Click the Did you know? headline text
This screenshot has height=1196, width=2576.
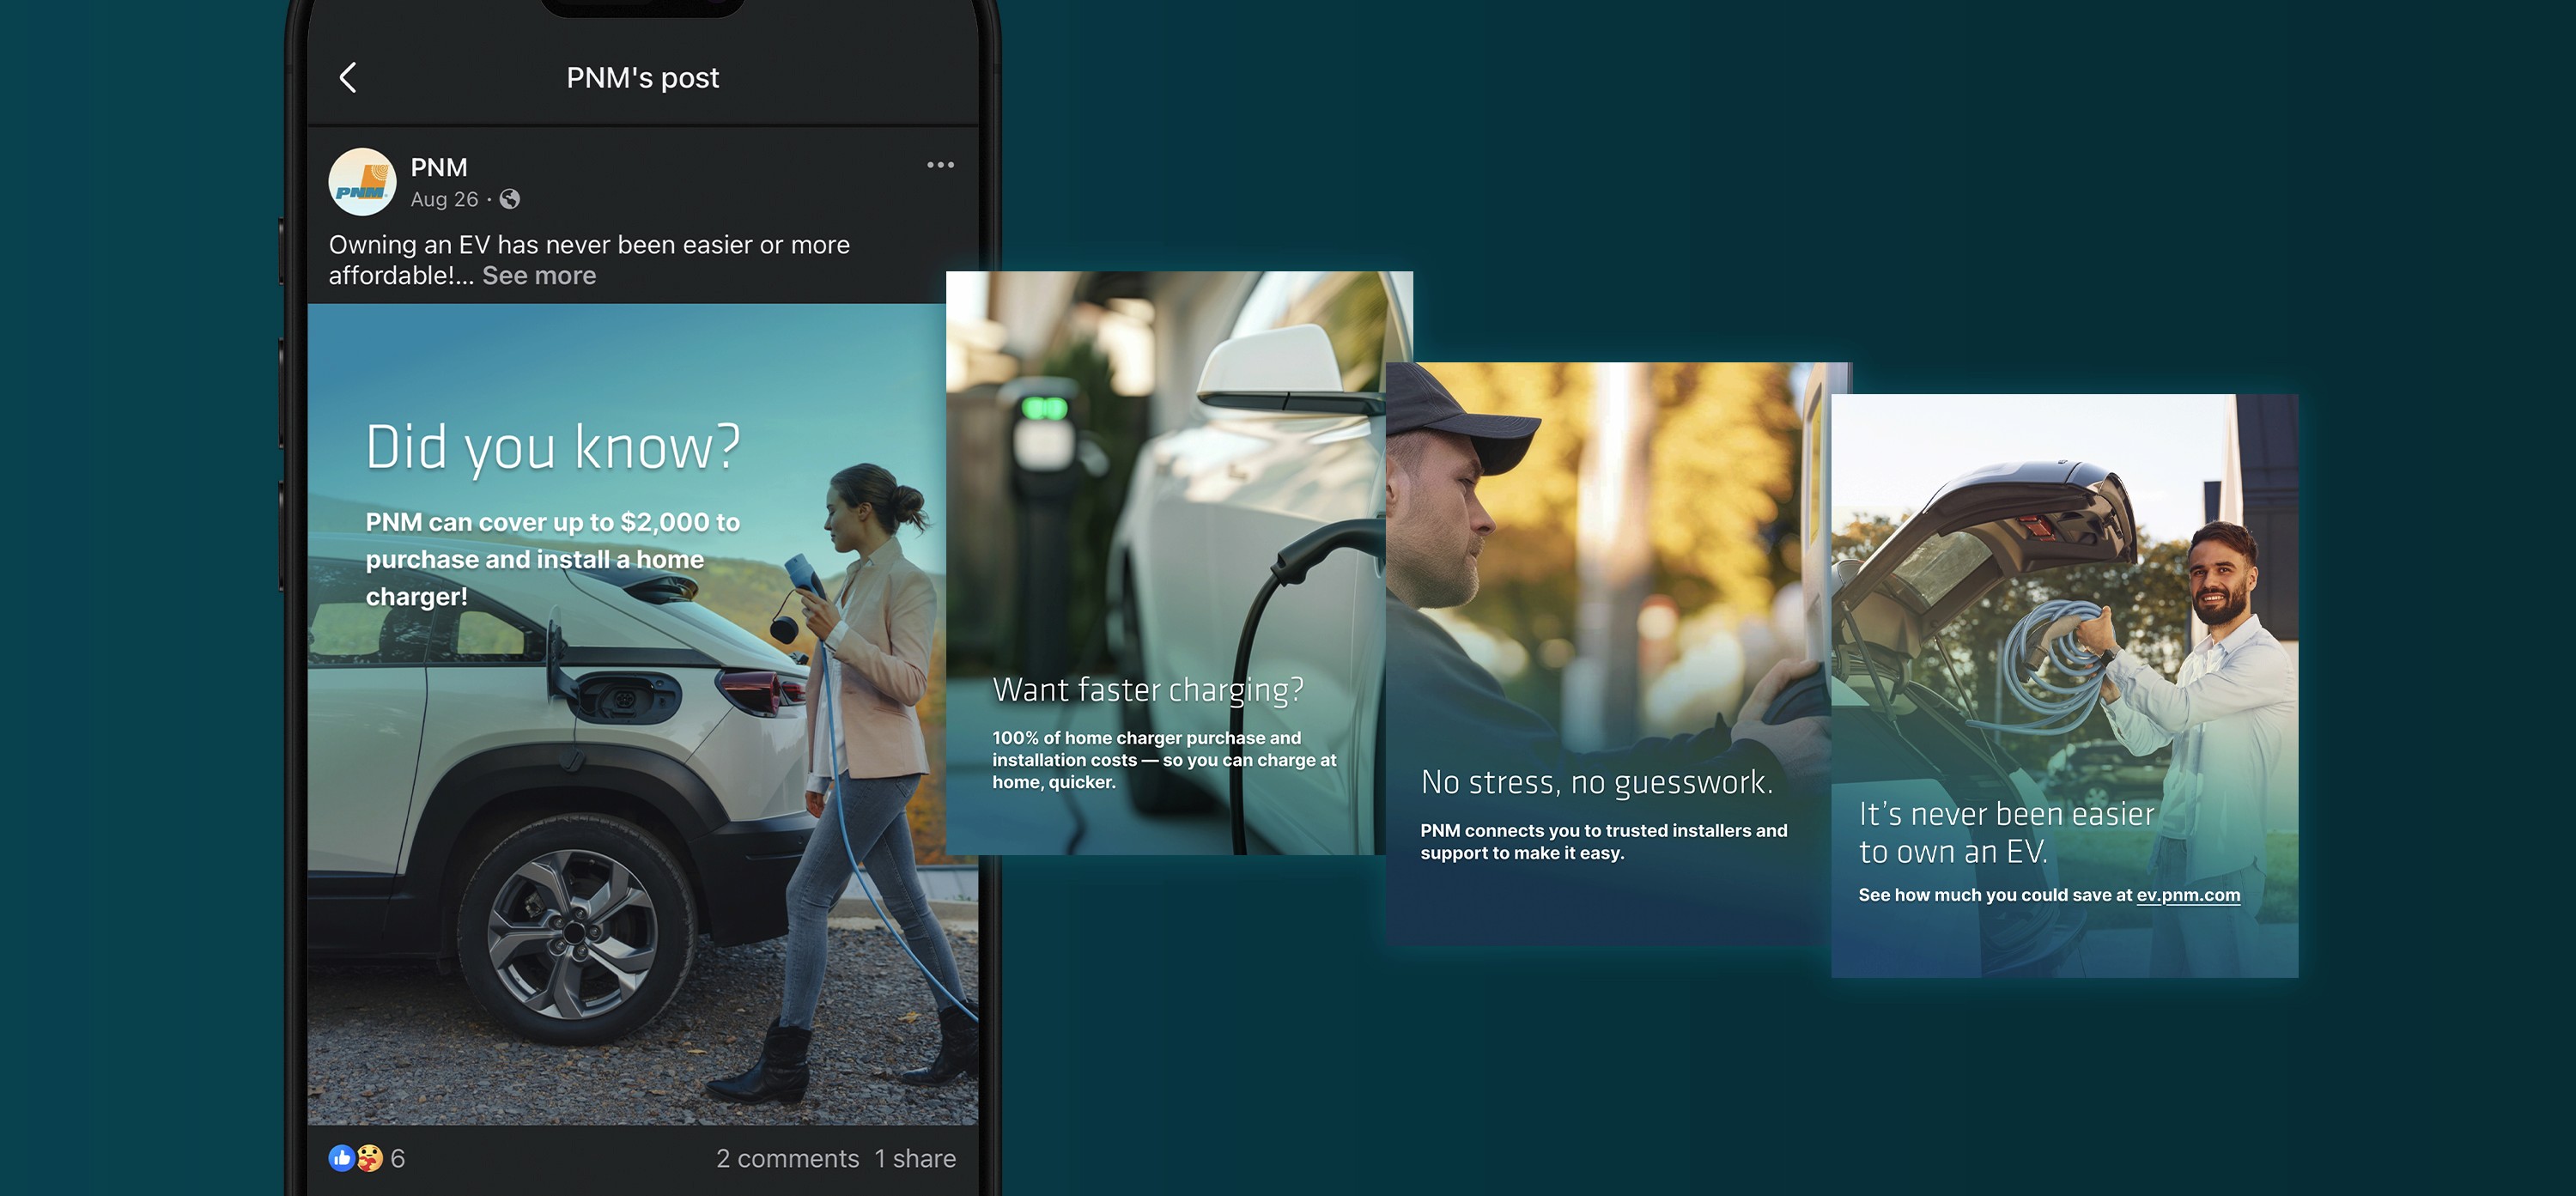click(552, 447)
